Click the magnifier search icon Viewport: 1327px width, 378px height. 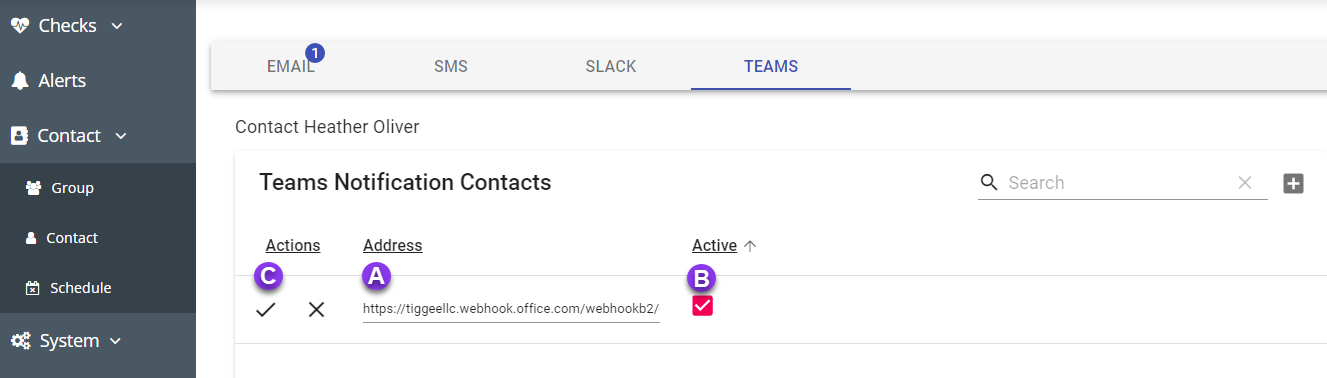(x=989, y=182)
